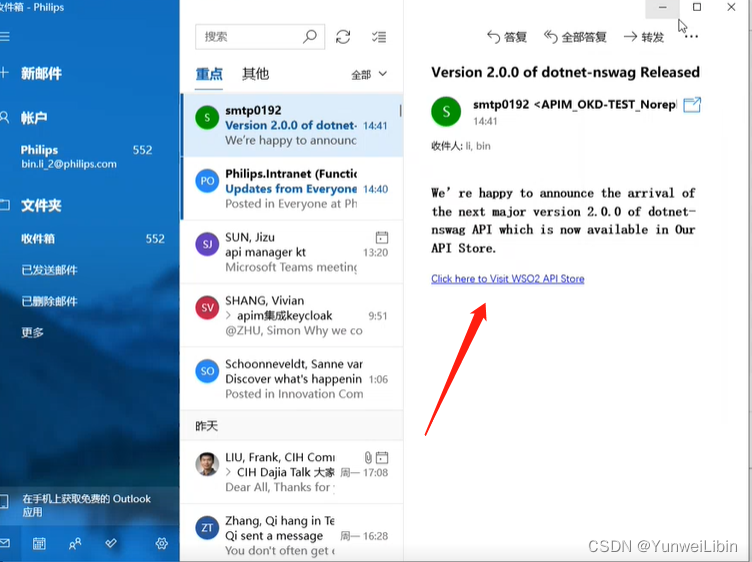Viewport: 752px width, 562px height.
Task: Open People from bottom bar
Action: 75,543
